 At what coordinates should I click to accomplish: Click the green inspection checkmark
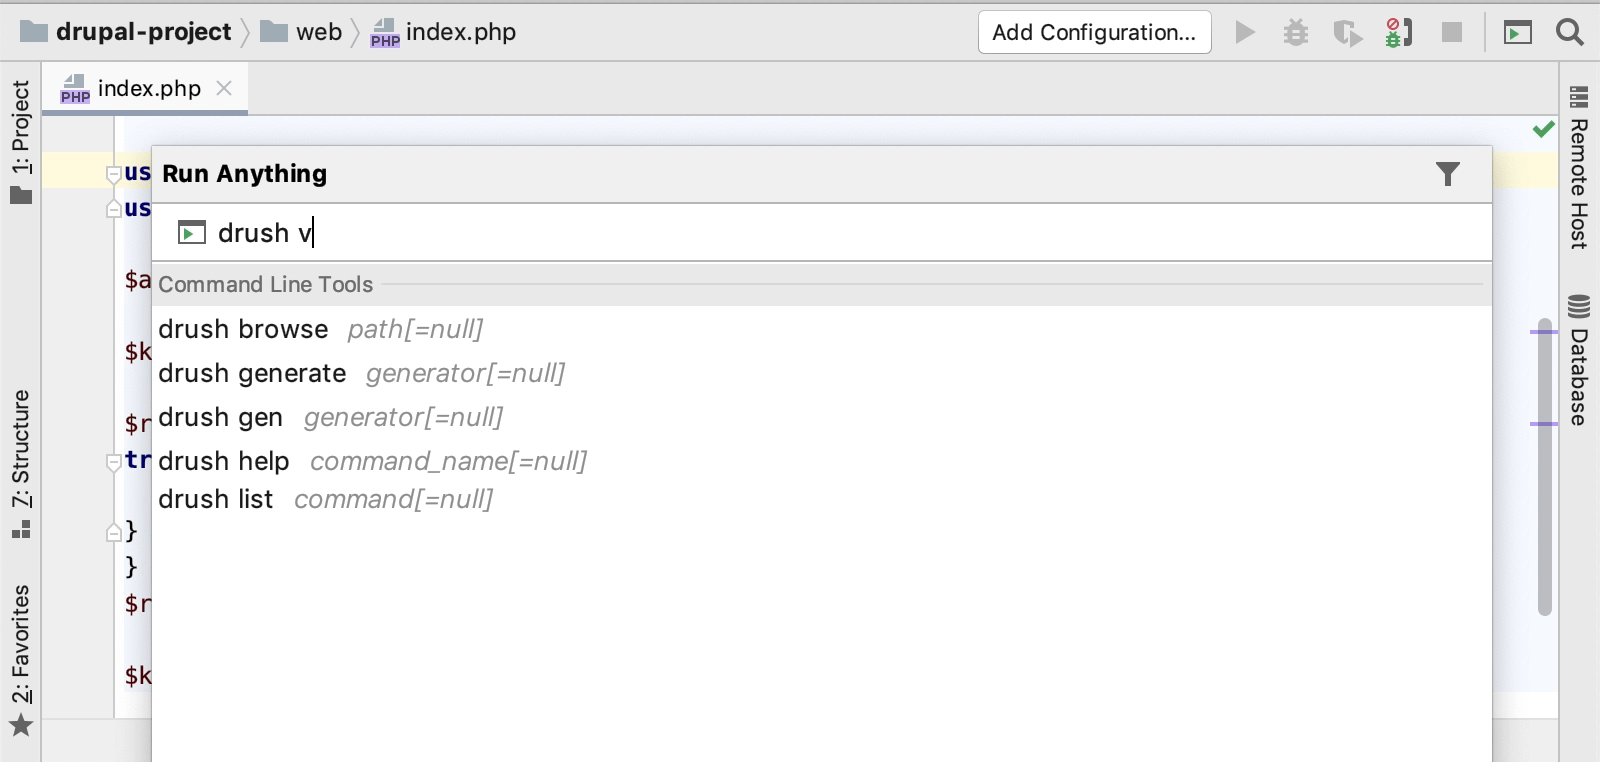coord(1544,129)
